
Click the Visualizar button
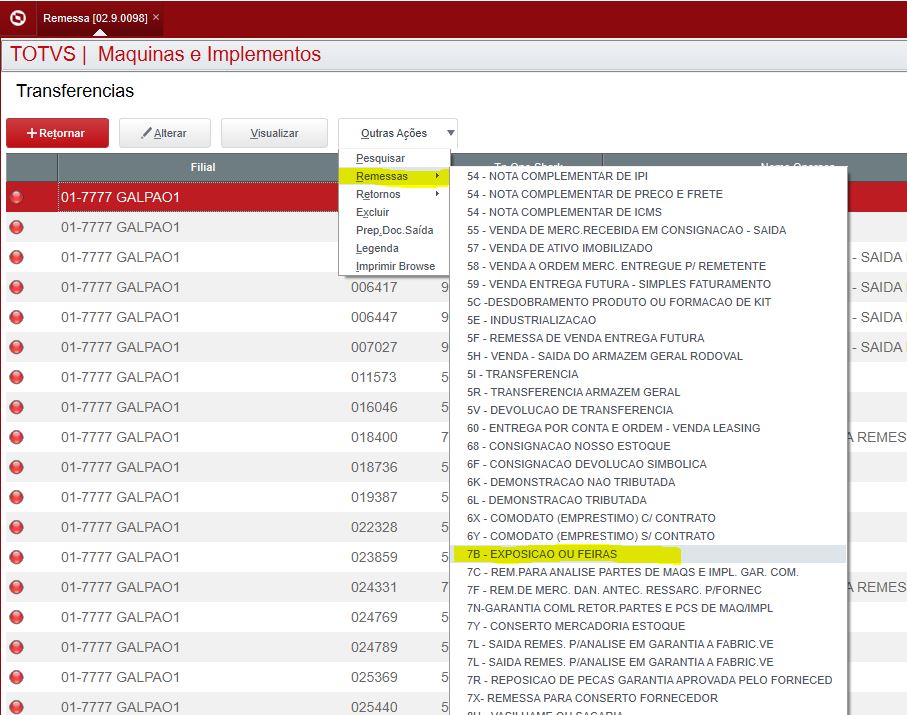pyautogui.click(x=274, y=133)
